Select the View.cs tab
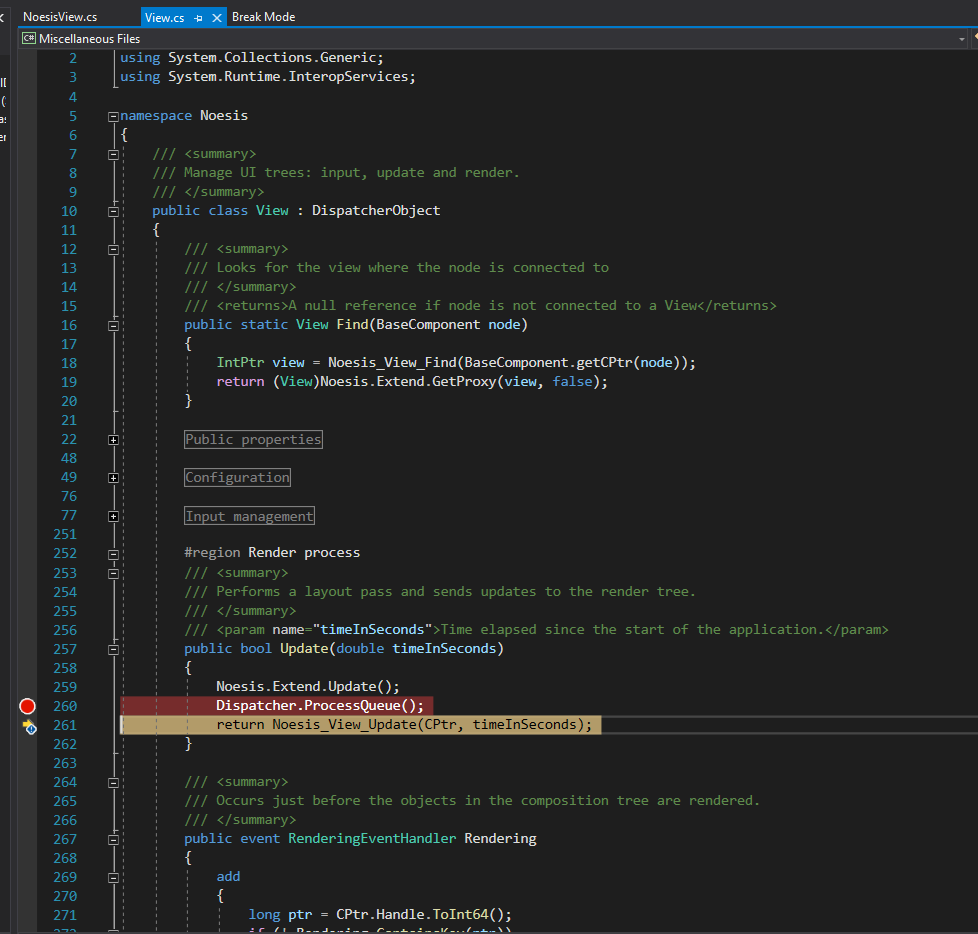The height and width of the screenshot is (934, 978). 165,17
